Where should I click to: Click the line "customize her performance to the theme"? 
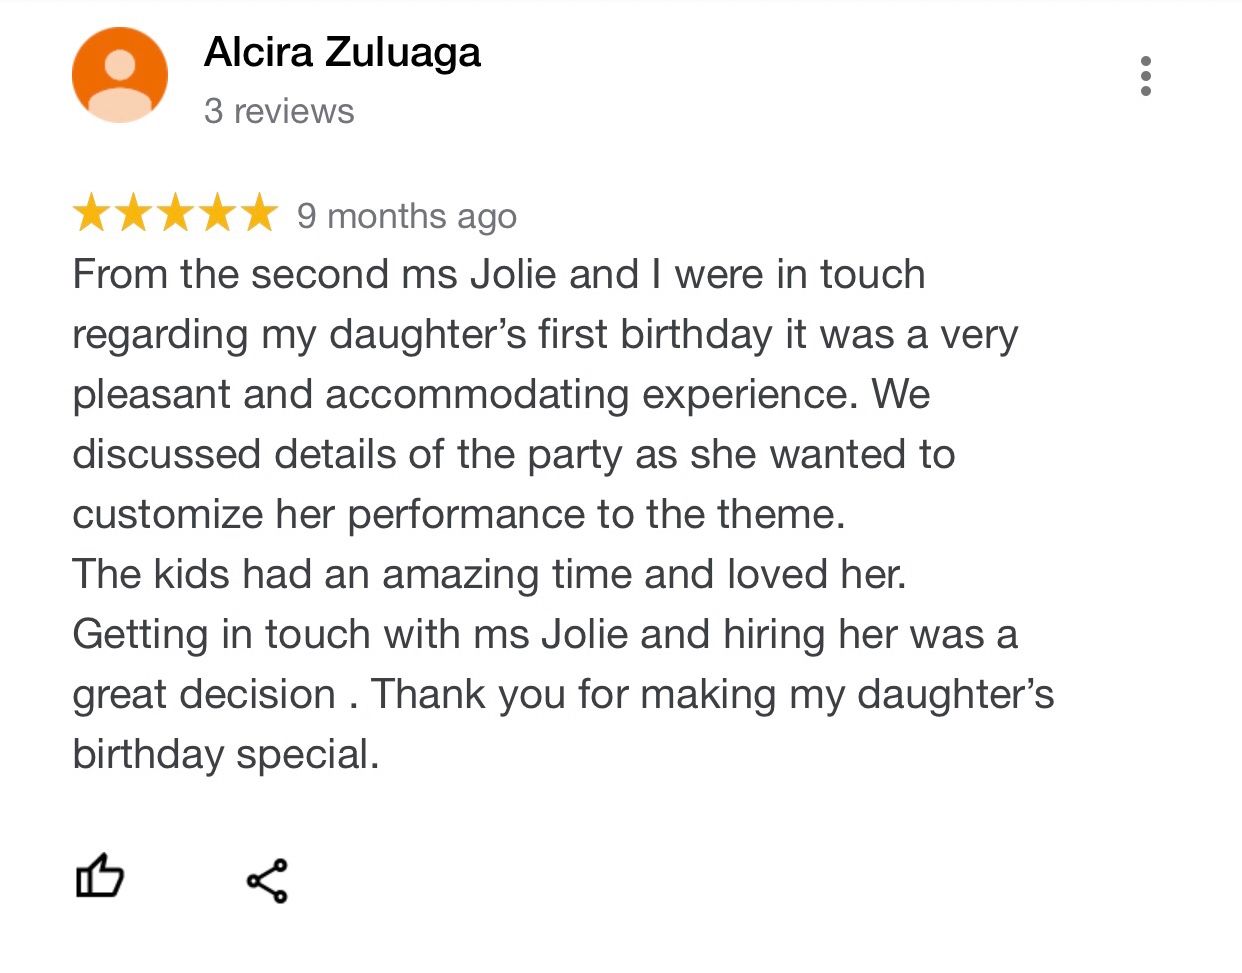[459, 515]
